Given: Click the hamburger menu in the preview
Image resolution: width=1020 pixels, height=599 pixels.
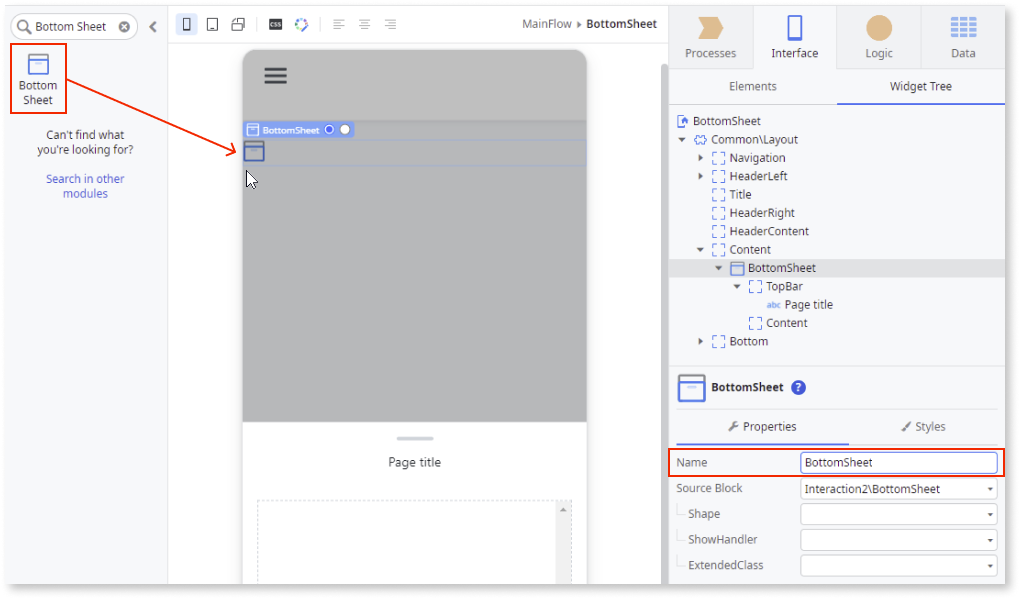Looking at the screenshot, I should (275, 75).
